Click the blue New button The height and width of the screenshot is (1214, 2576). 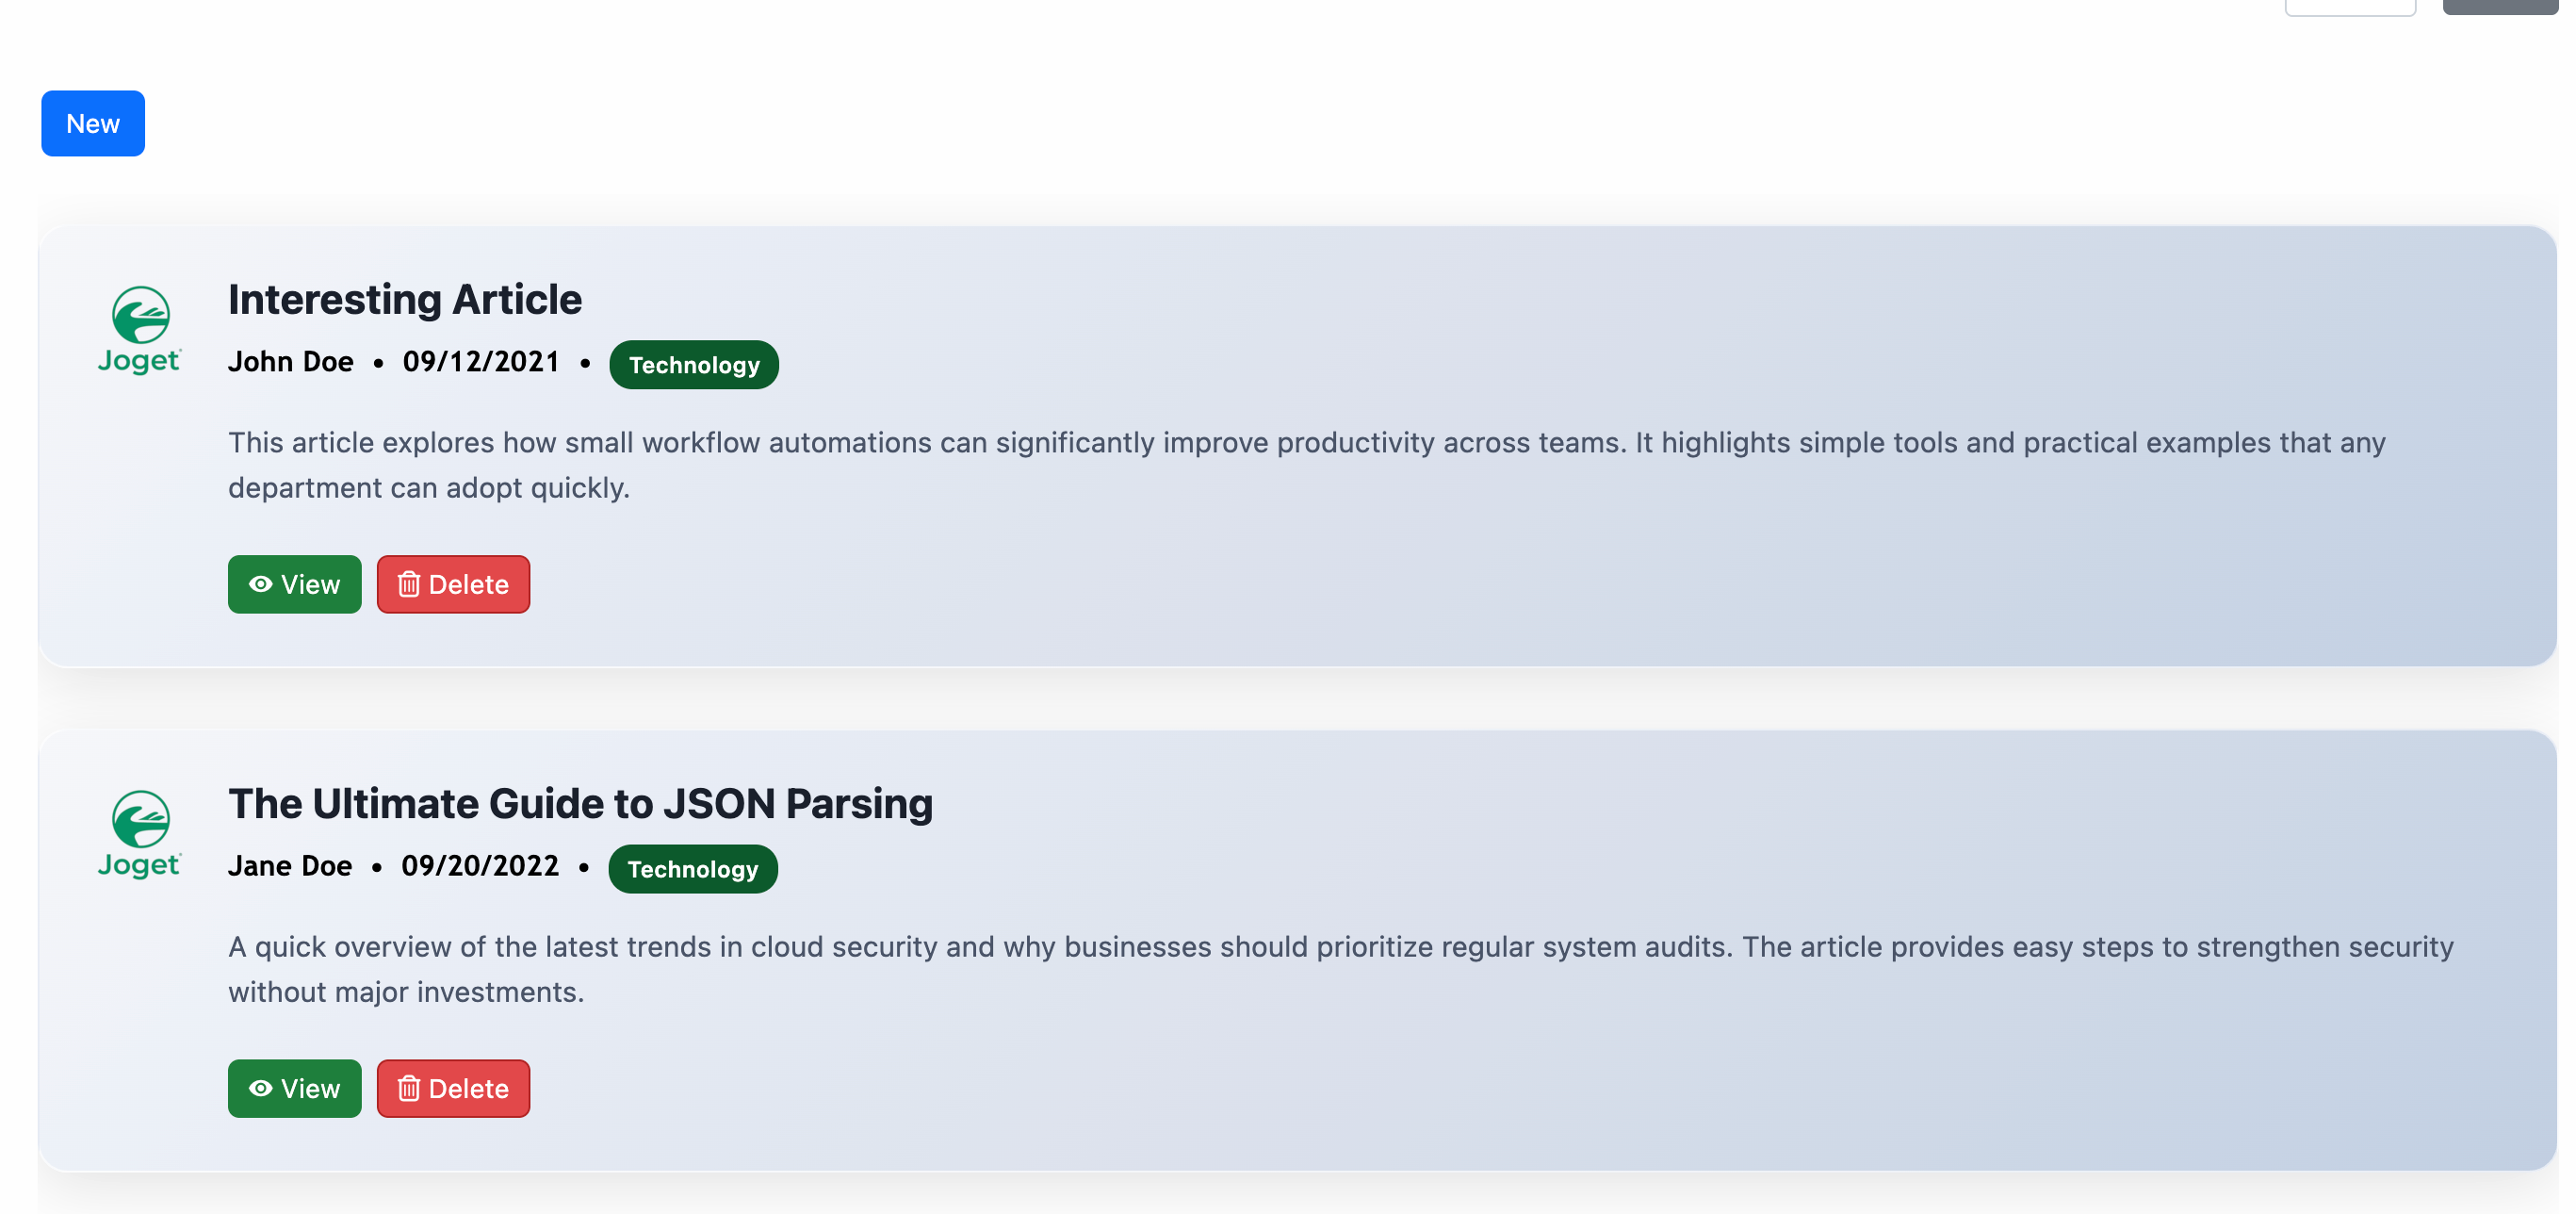(x=93, y=123)
